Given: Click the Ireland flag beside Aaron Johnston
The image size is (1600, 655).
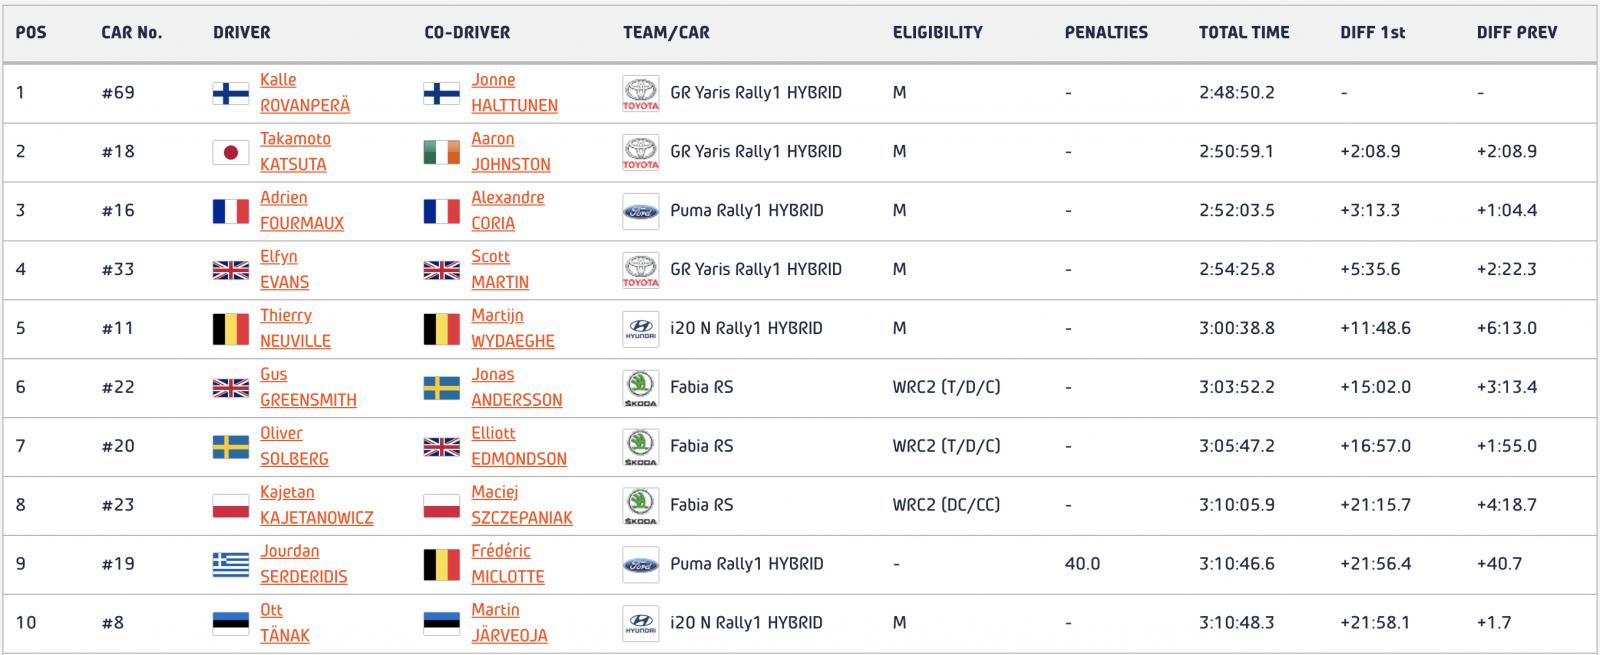Looking at the screenshot, I should (x=442, y=152).
